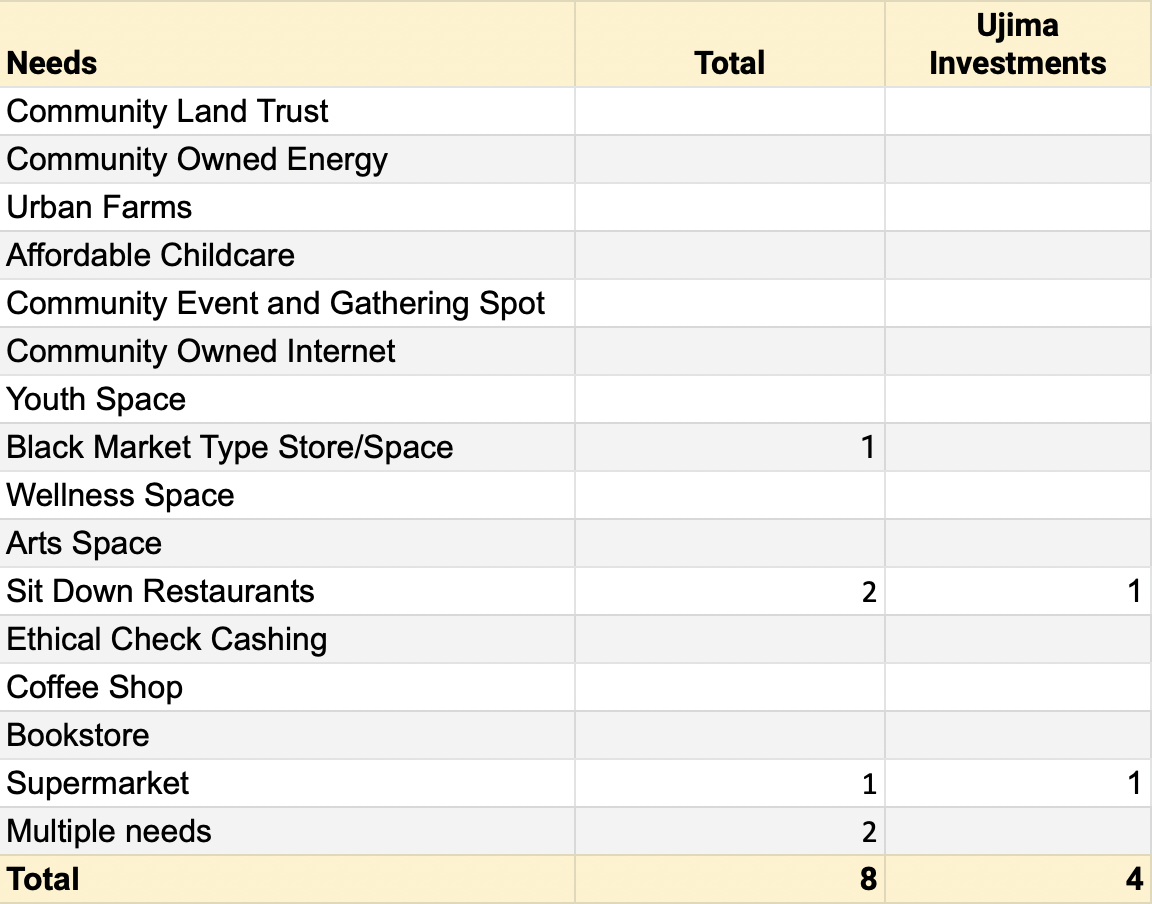The width and height of the screenshot is (1152, 904).
Task: Select the Community Land Trust cell
Action: [x=167, y=111]
